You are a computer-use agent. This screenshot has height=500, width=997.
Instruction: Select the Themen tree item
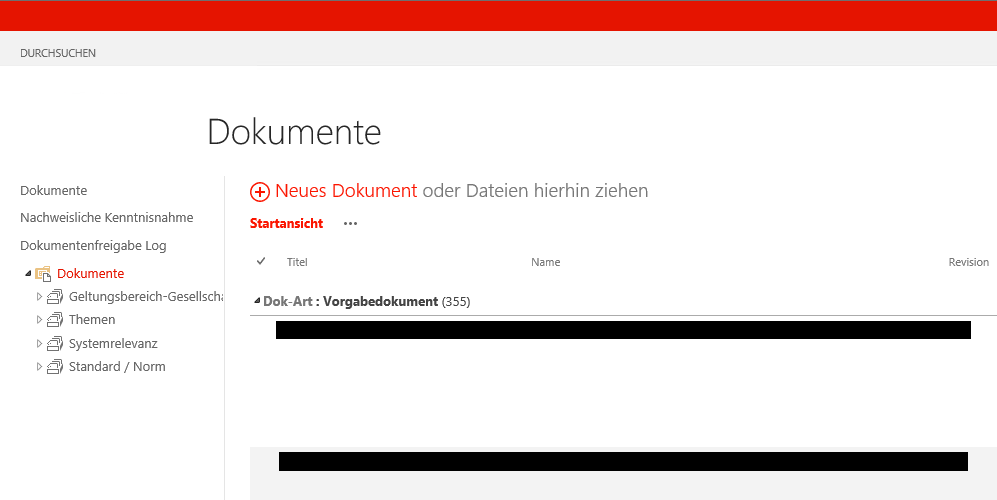coord(92,319)
